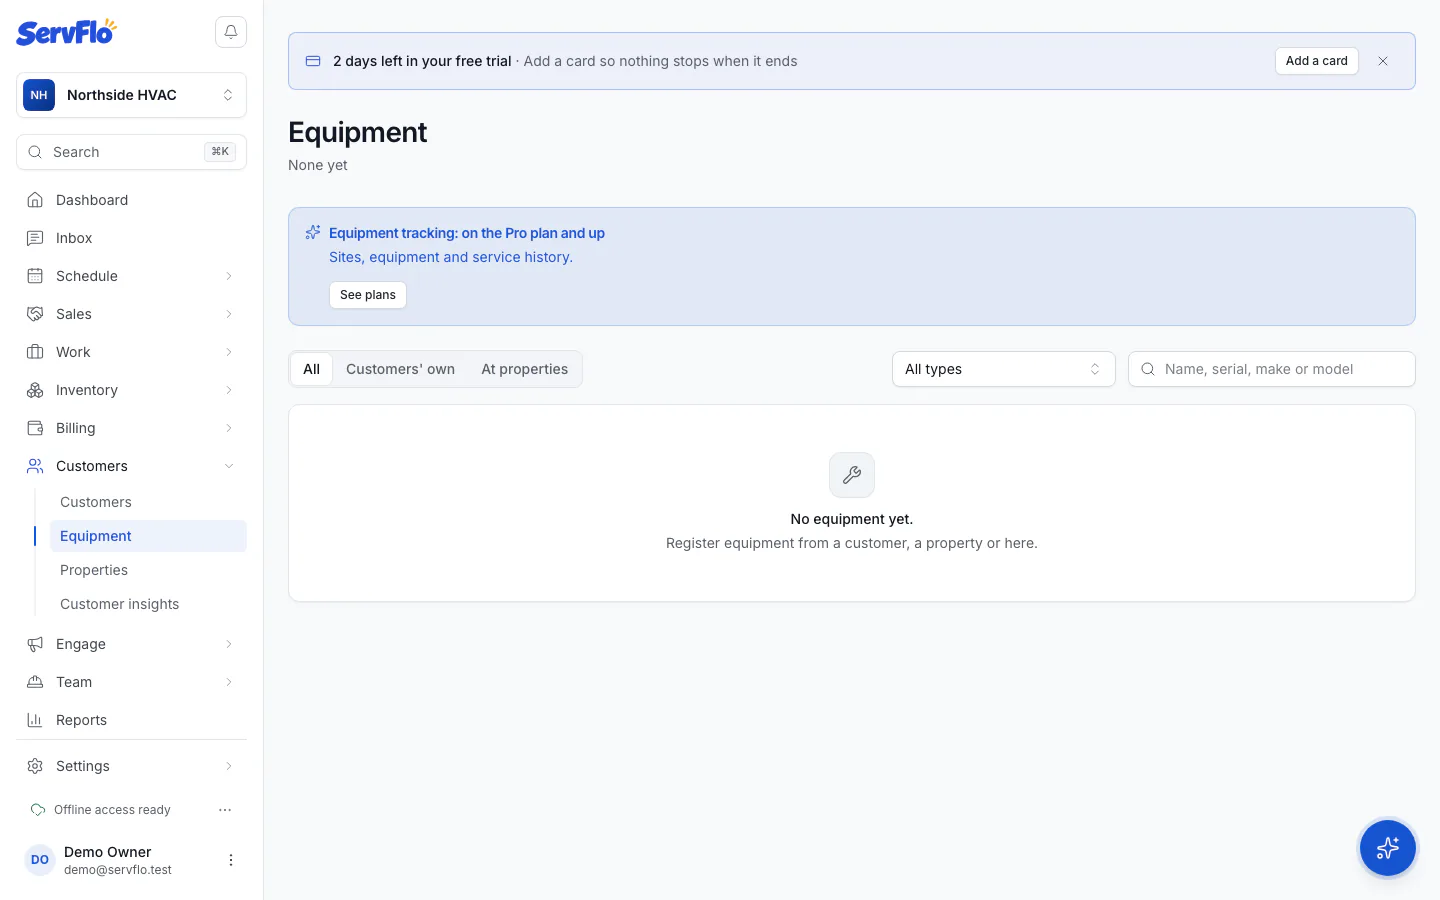Open Customer insights page

[x=148, y=604]
